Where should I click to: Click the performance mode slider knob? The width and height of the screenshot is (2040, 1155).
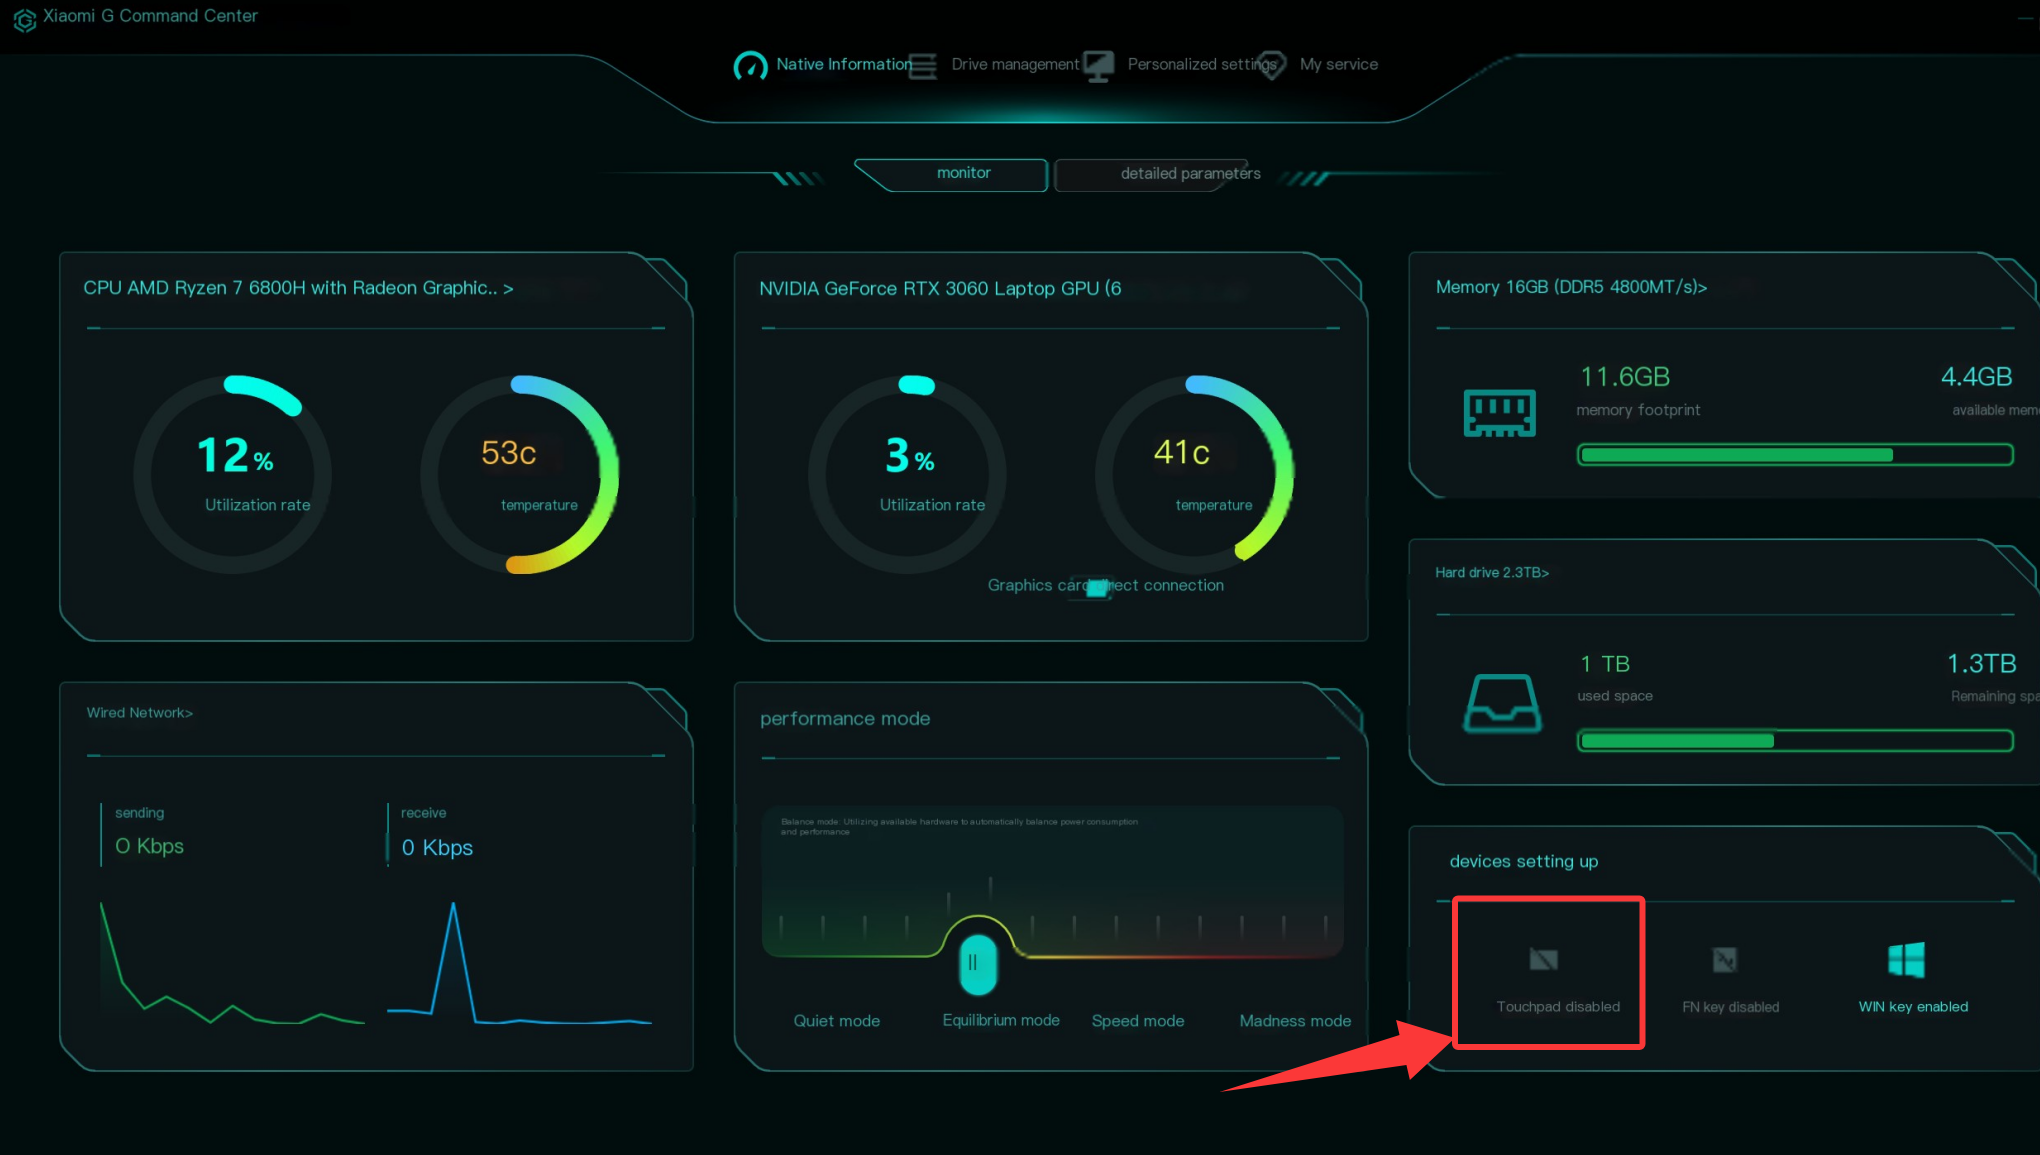(x=977, y=964)
